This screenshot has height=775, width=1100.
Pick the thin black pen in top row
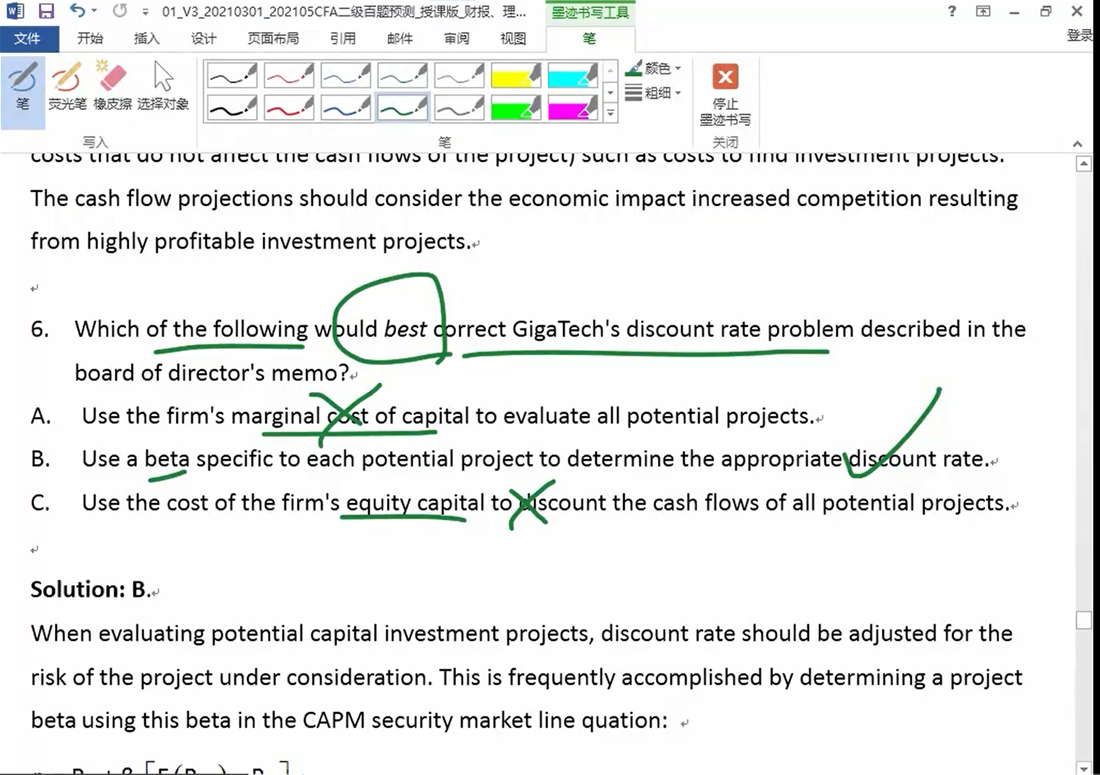(232, 75)
